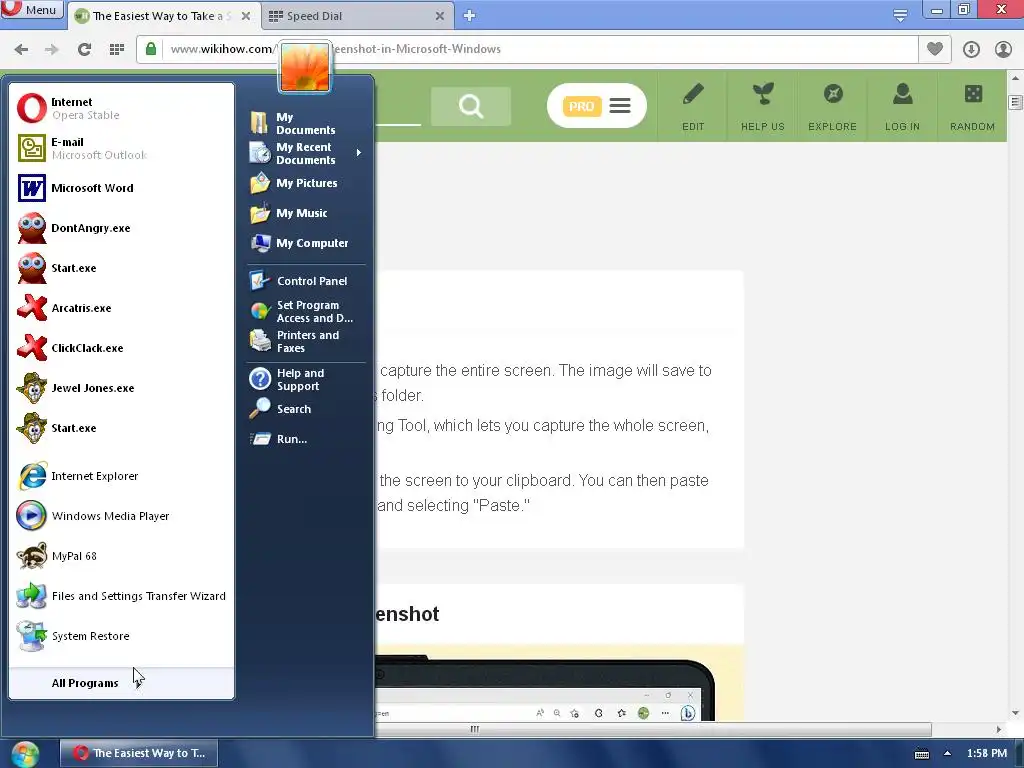Open Help and Support

(x=306, y=379)
